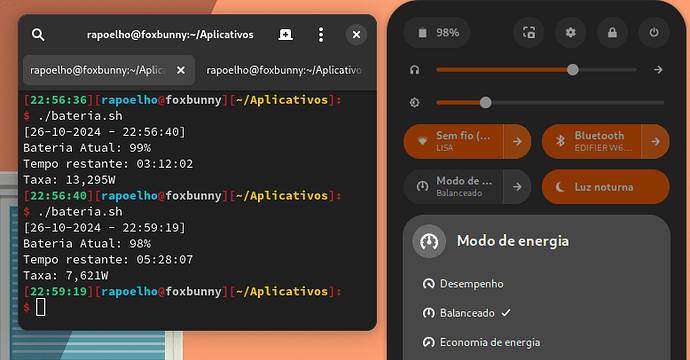690x360 pixels.
Task: Click the headphones volume icon
Action: [415, 70]
